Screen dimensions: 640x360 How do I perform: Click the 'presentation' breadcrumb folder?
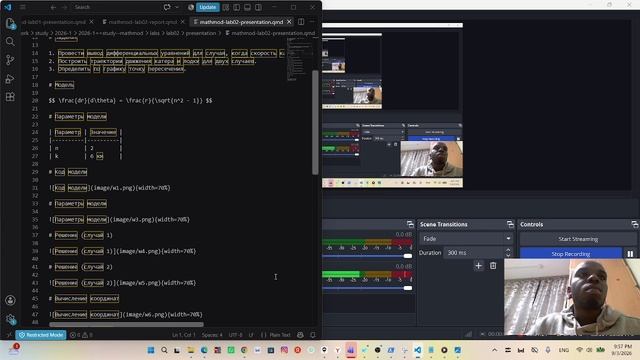200,33
